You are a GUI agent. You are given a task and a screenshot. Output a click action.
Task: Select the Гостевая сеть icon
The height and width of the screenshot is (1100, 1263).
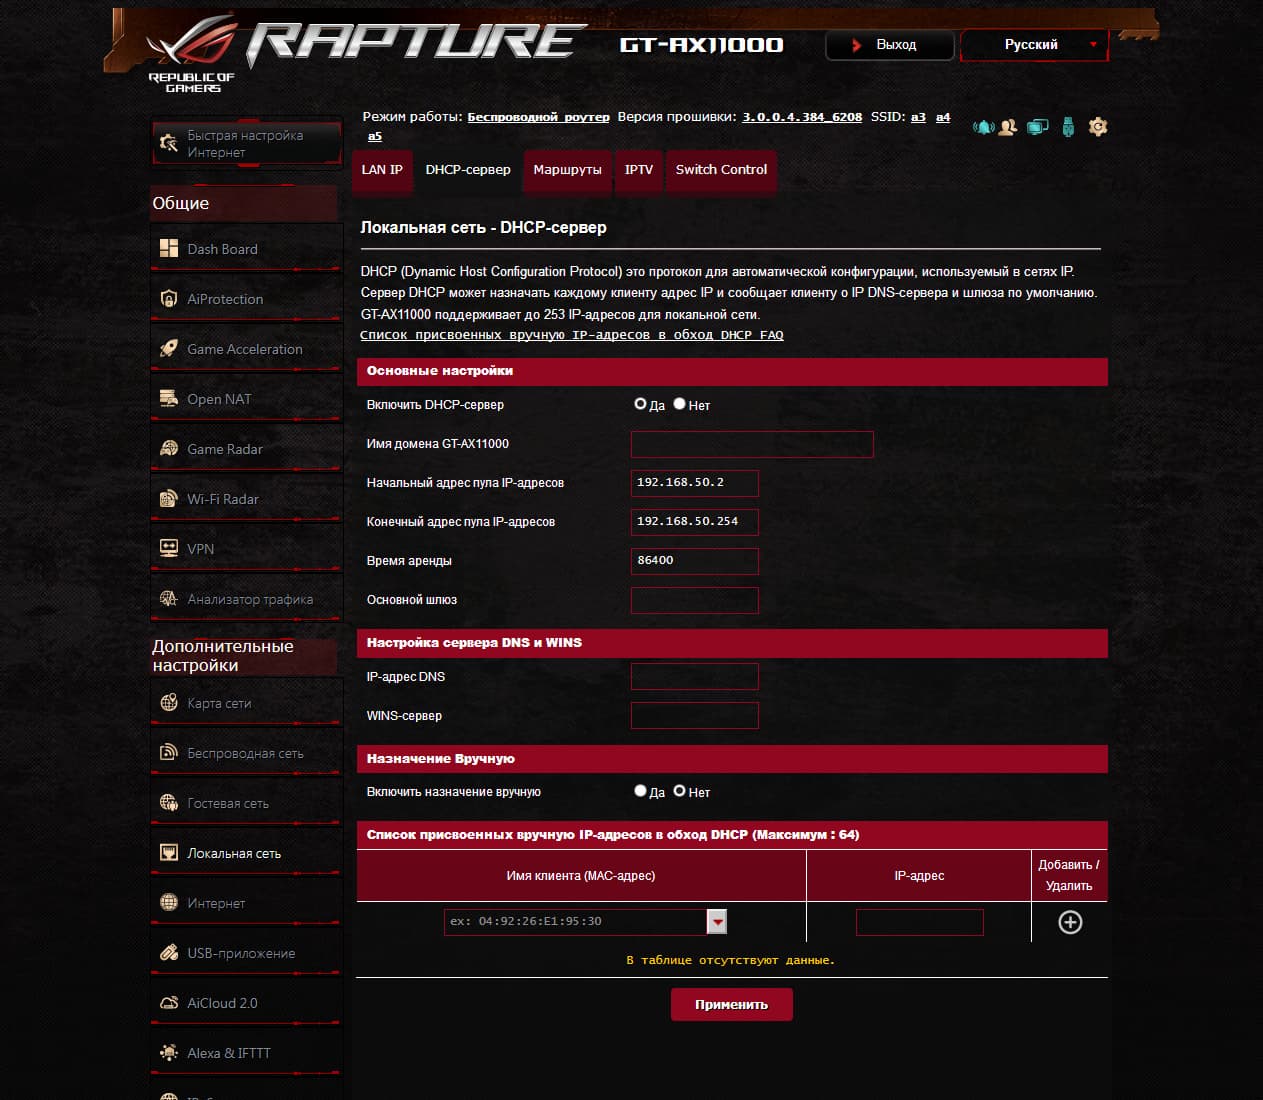coord(169,803)
